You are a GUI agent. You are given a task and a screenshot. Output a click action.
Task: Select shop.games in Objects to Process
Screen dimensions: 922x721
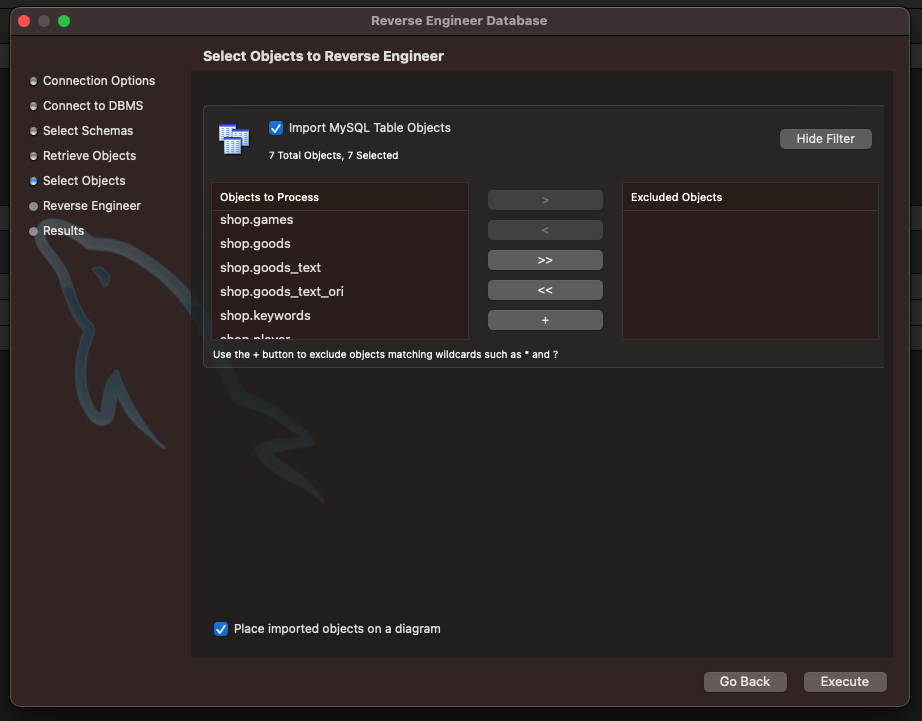pyautogui.click(x=340, y=219)
